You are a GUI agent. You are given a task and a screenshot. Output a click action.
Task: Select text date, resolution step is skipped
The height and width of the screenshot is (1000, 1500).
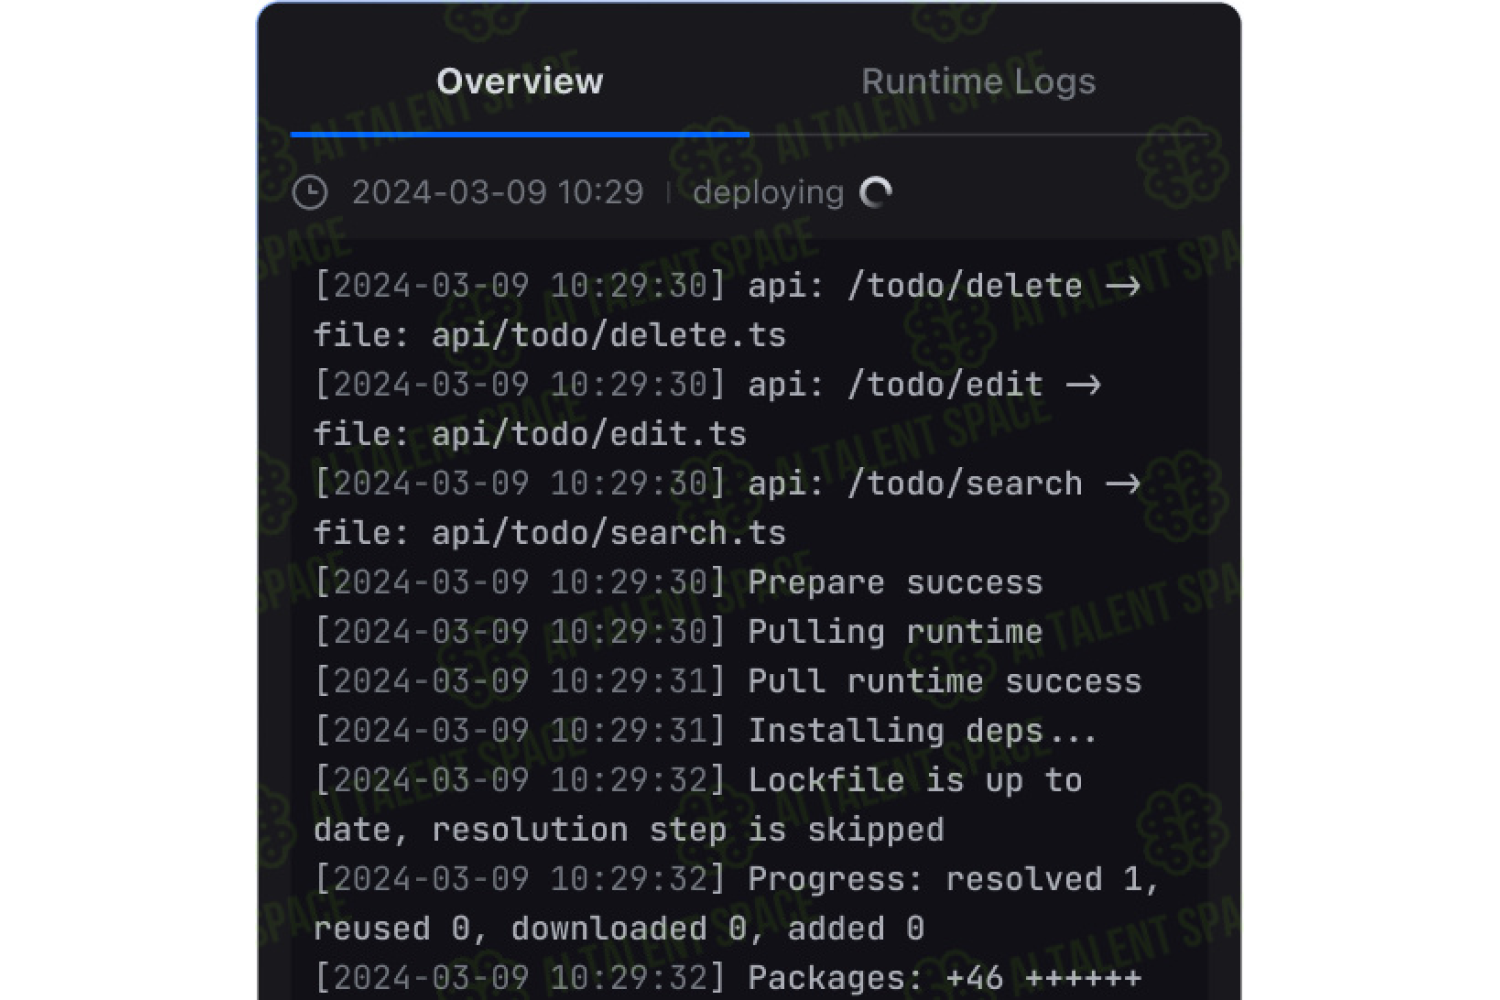(629, 830)
